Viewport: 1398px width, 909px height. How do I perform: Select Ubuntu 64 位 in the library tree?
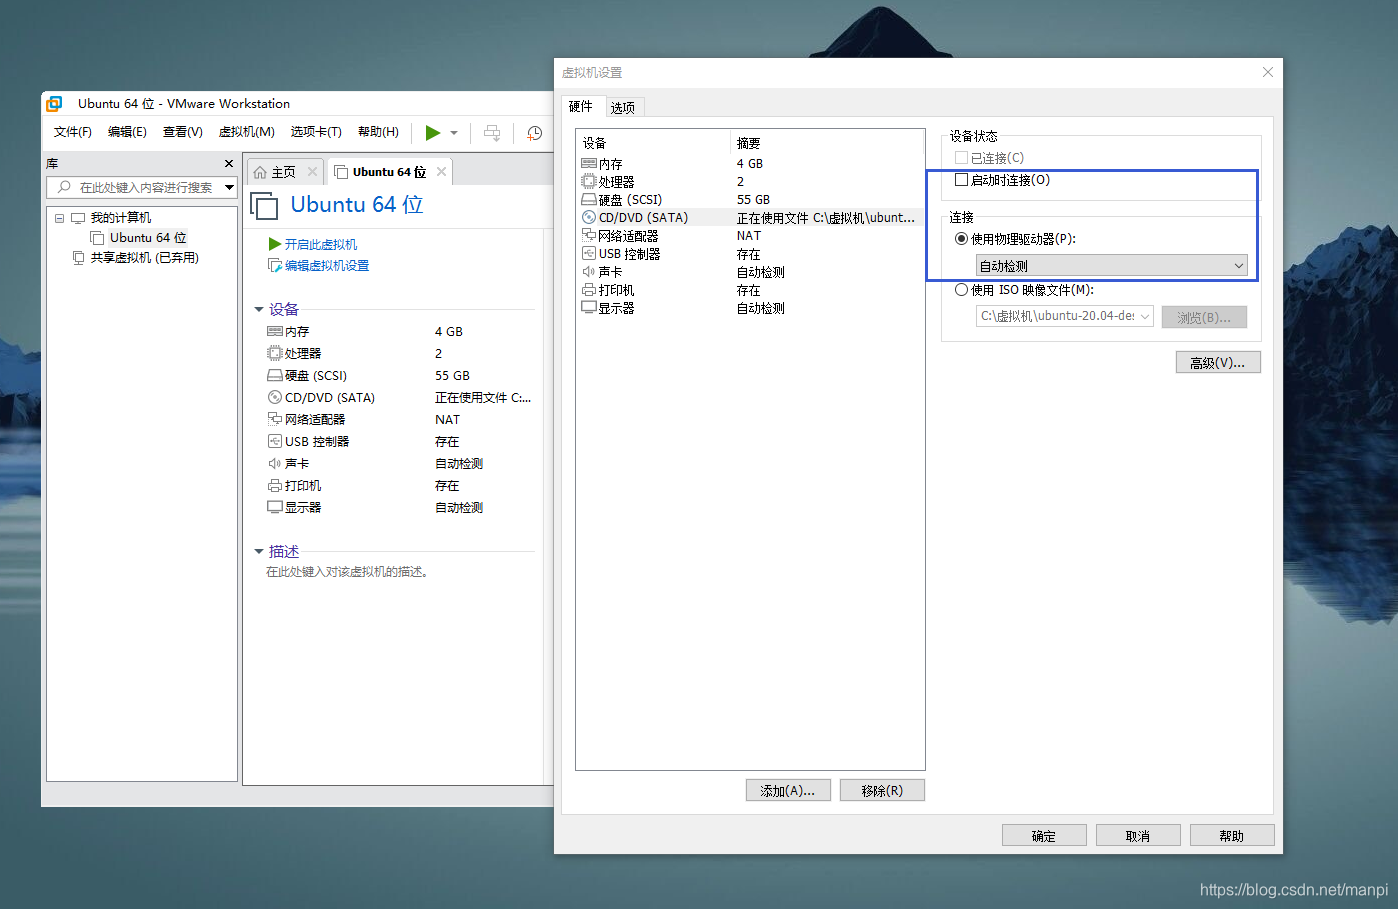coord(148,238)
